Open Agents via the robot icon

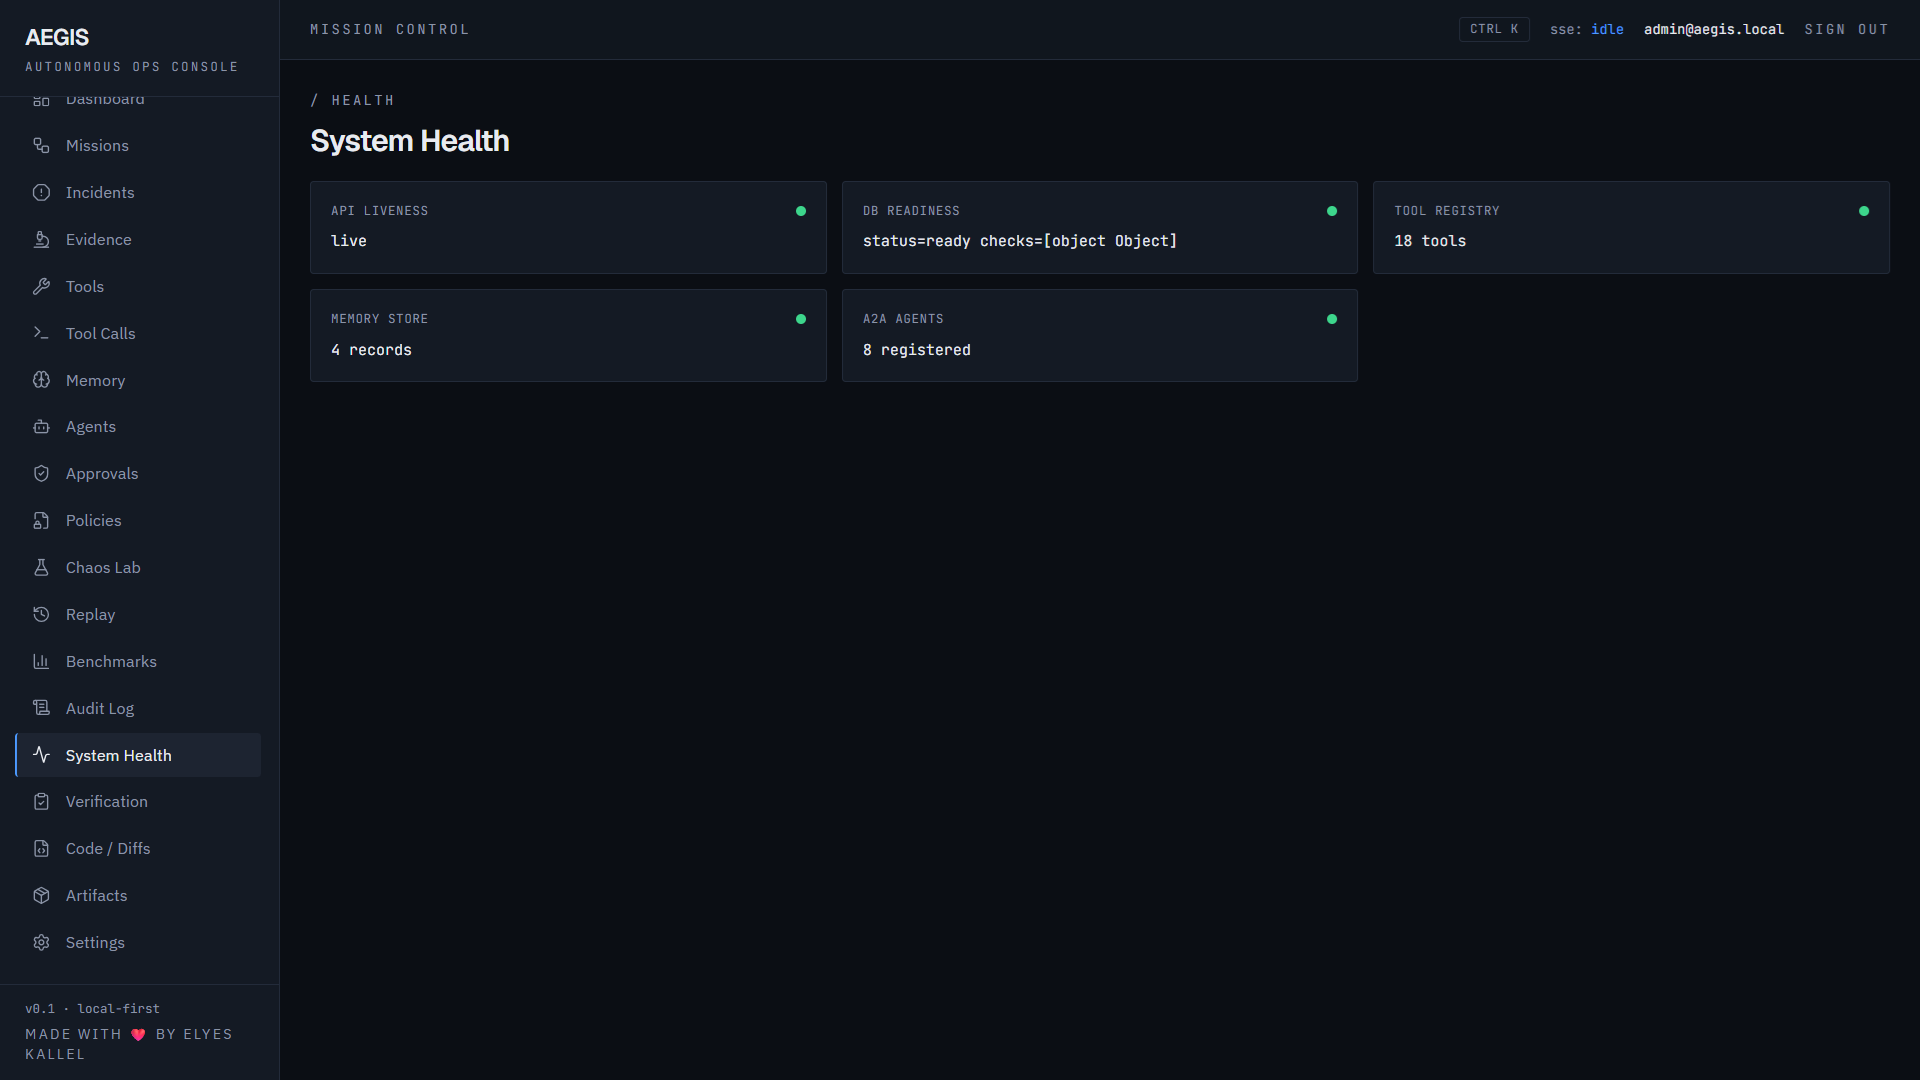click(41, 426)
